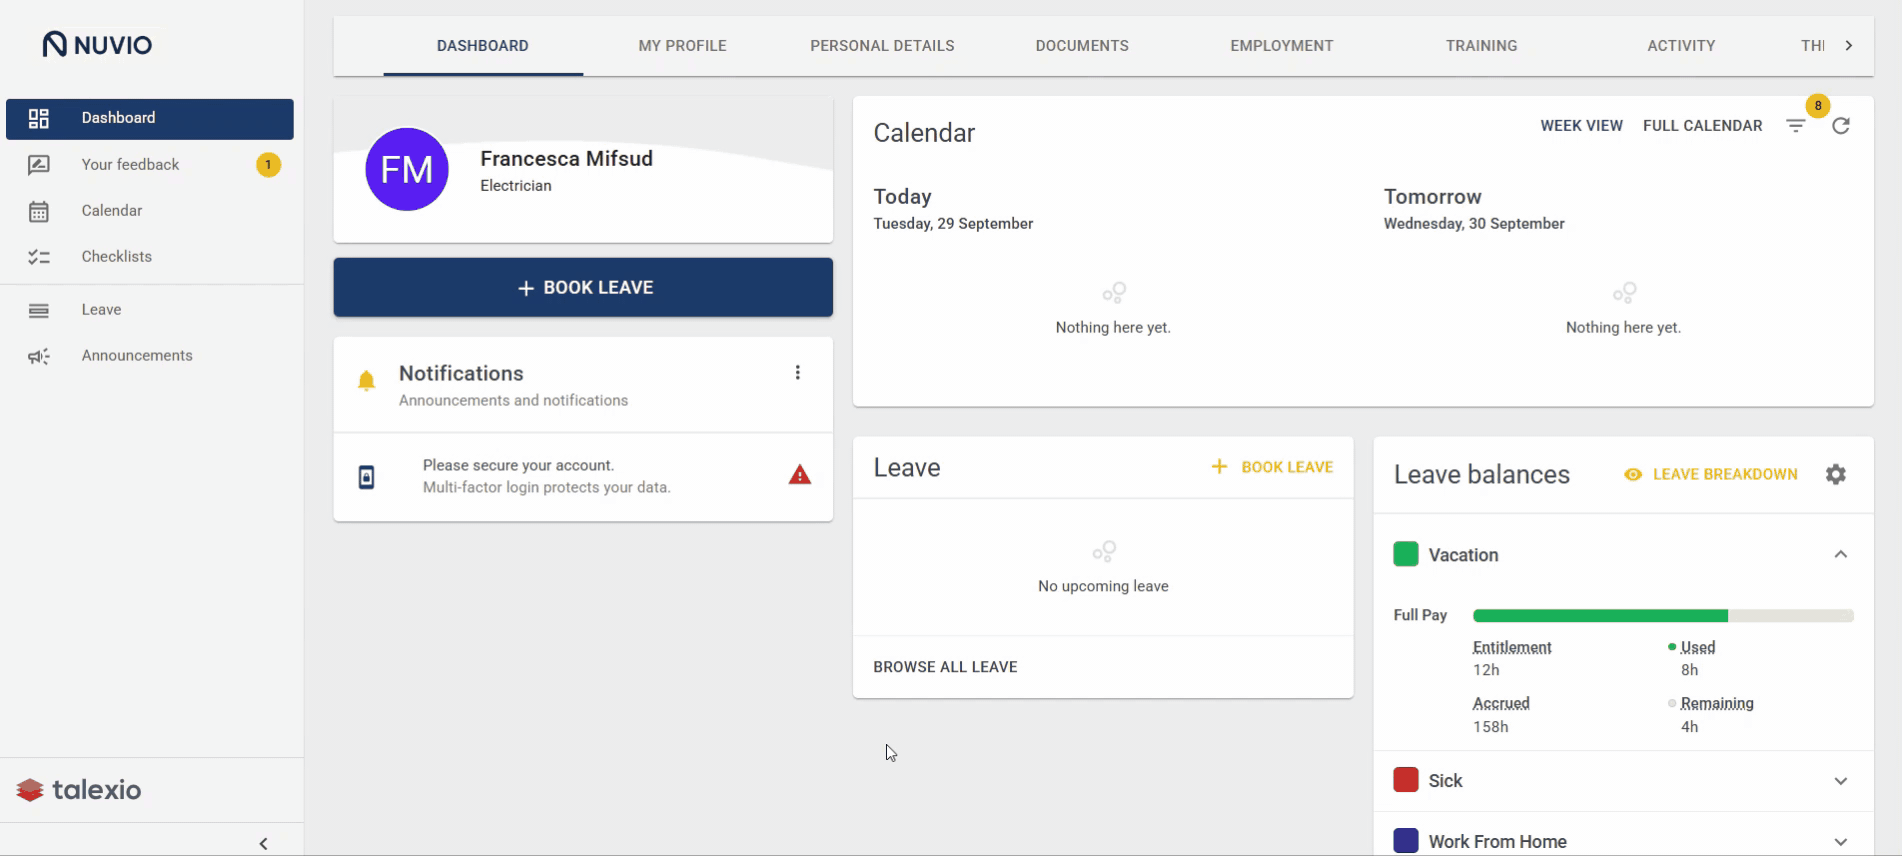Open Calendar in the sidebar
1902x856 pixels.
150,211
